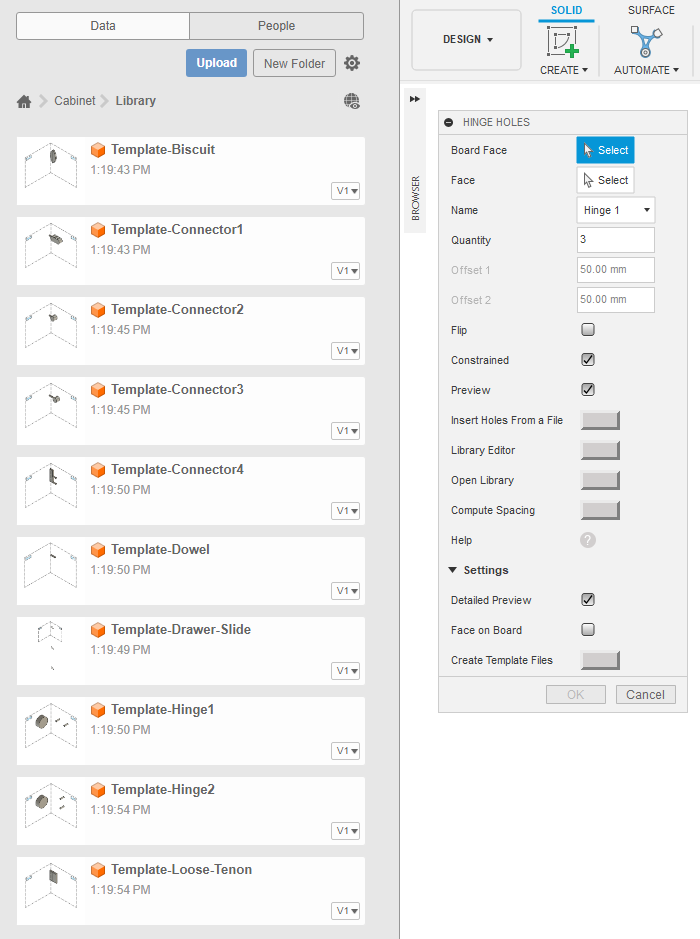
Task: Open version dropdown for Template-Biscuit
Action: click(x=347, y=191)
